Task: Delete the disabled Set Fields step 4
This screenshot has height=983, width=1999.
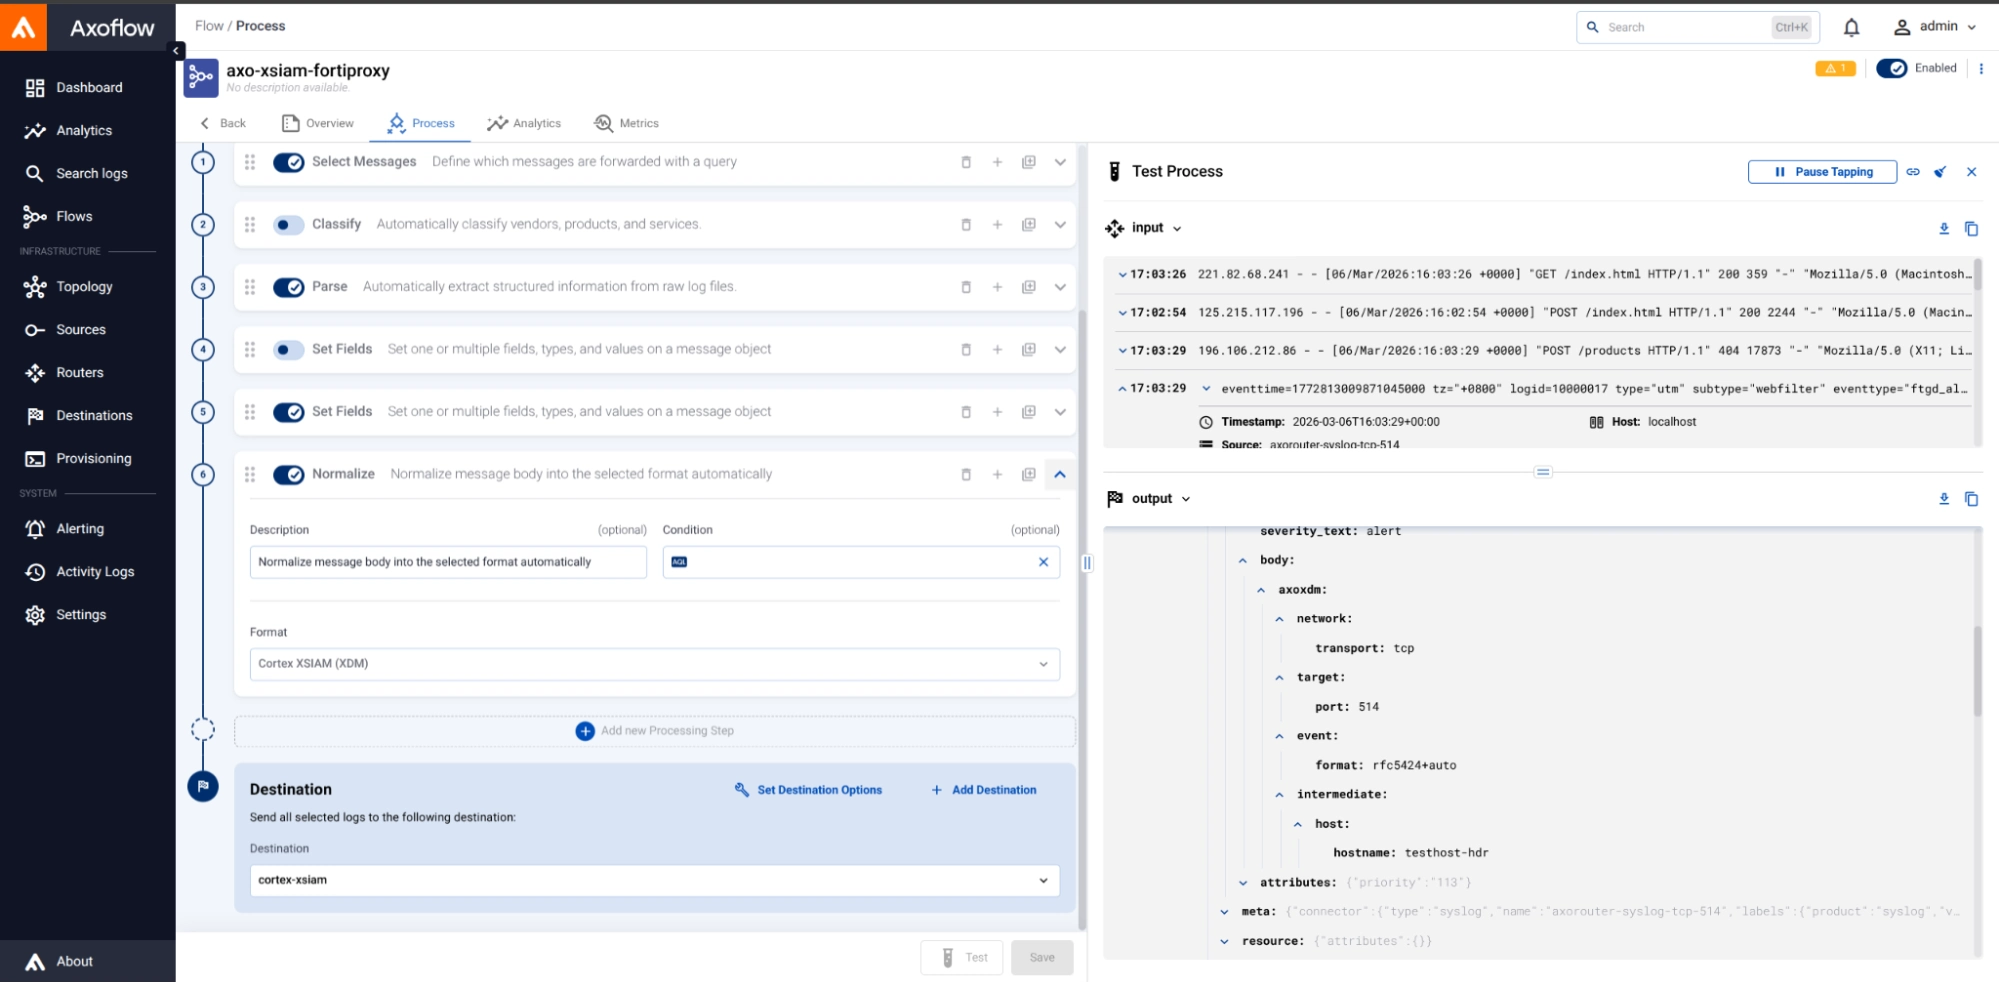Action: tap(966, 350)
